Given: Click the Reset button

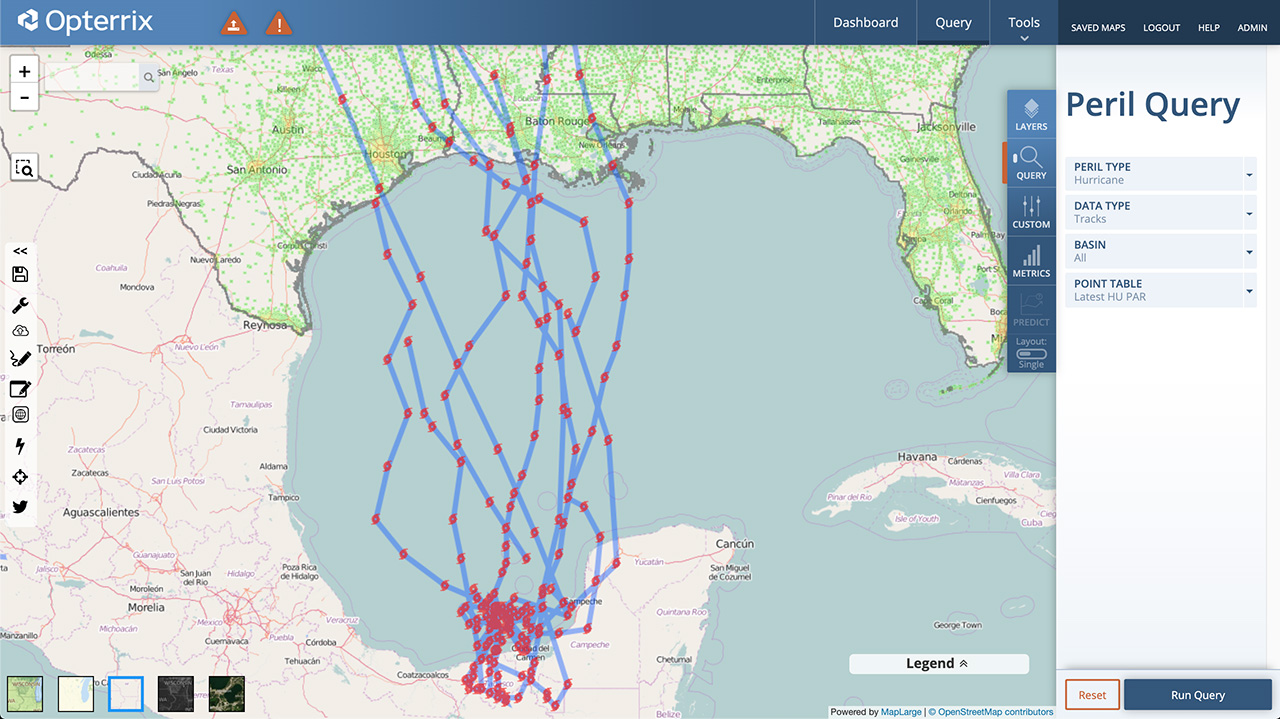Looking at the screenshot, I should (1092, 695).
